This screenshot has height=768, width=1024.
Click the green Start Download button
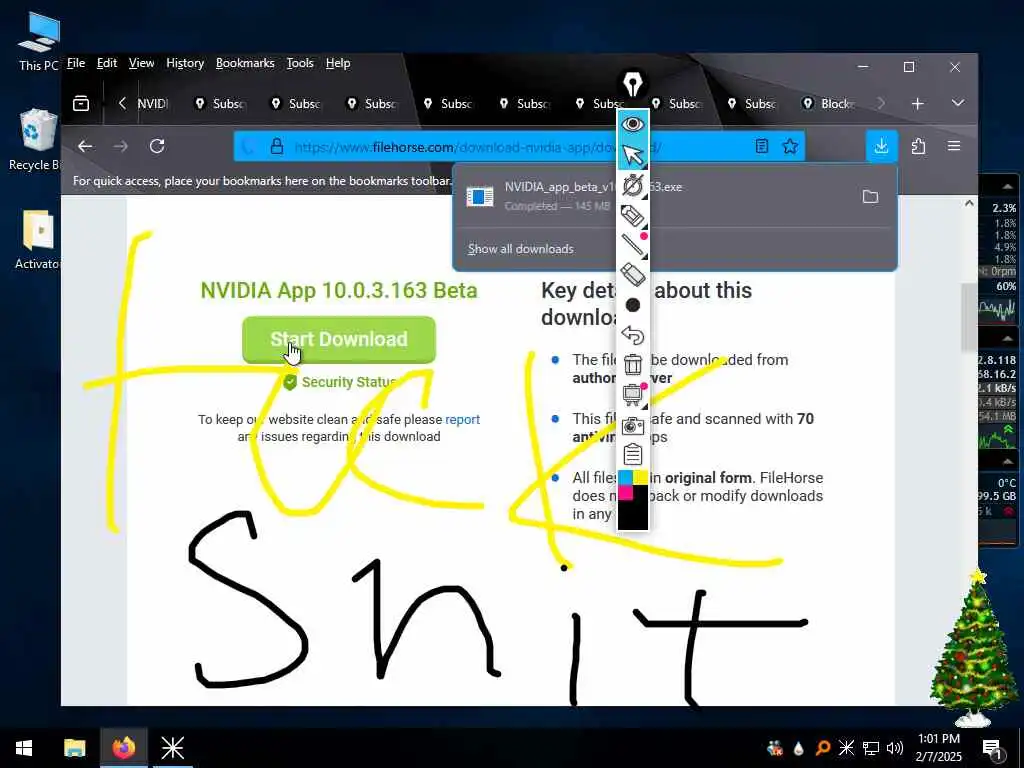coord(339,340)
